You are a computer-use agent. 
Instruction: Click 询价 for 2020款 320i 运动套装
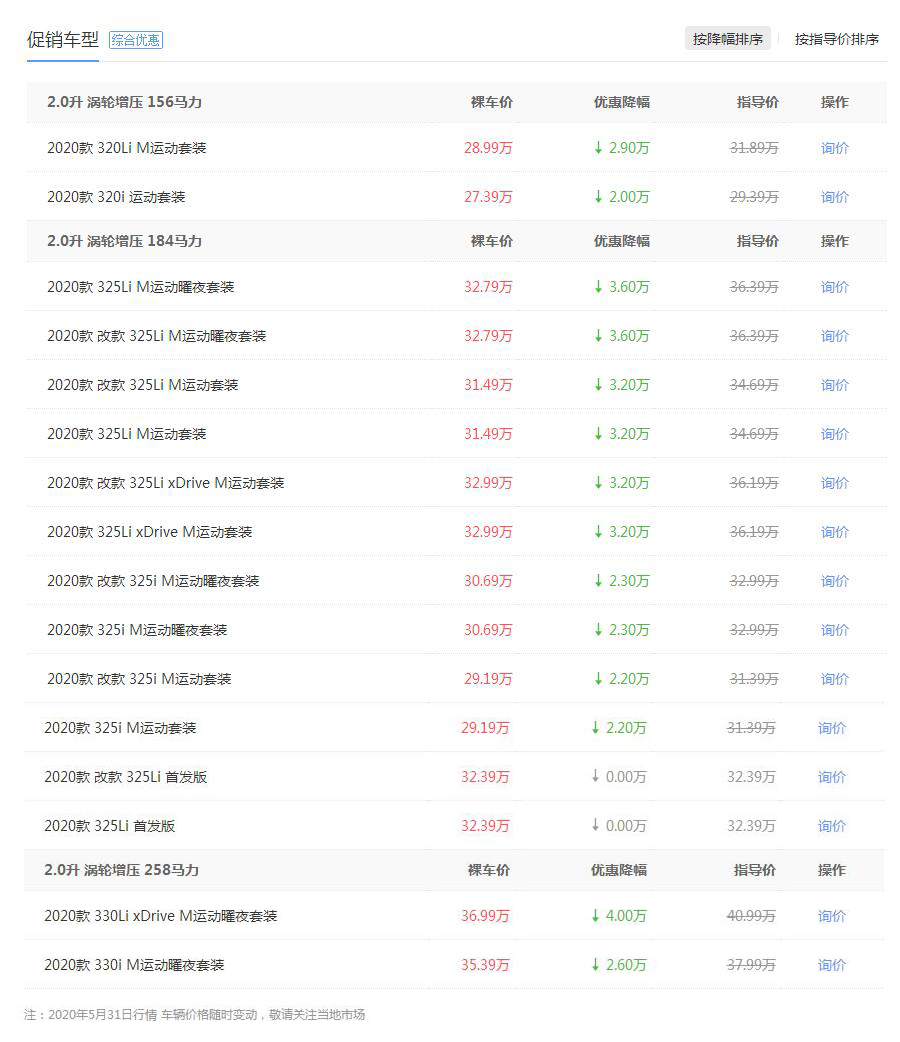[x=834, y=197]
